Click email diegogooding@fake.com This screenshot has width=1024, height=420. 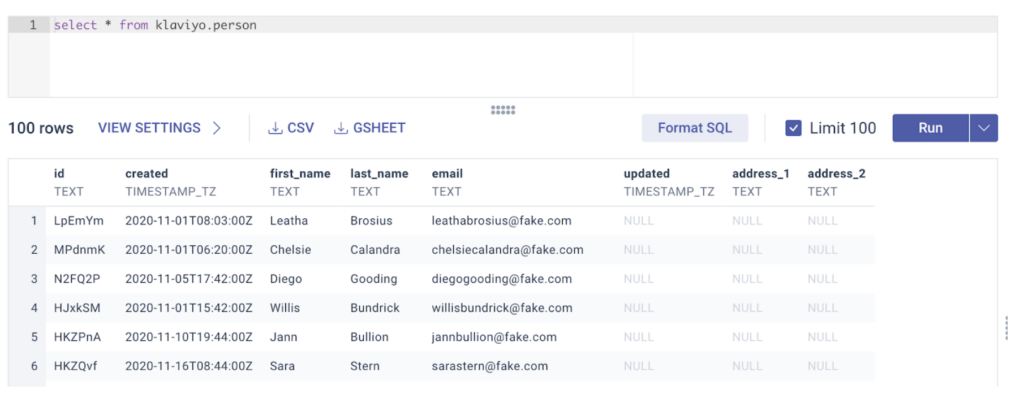pyautogui.click(x=502, y=279)
